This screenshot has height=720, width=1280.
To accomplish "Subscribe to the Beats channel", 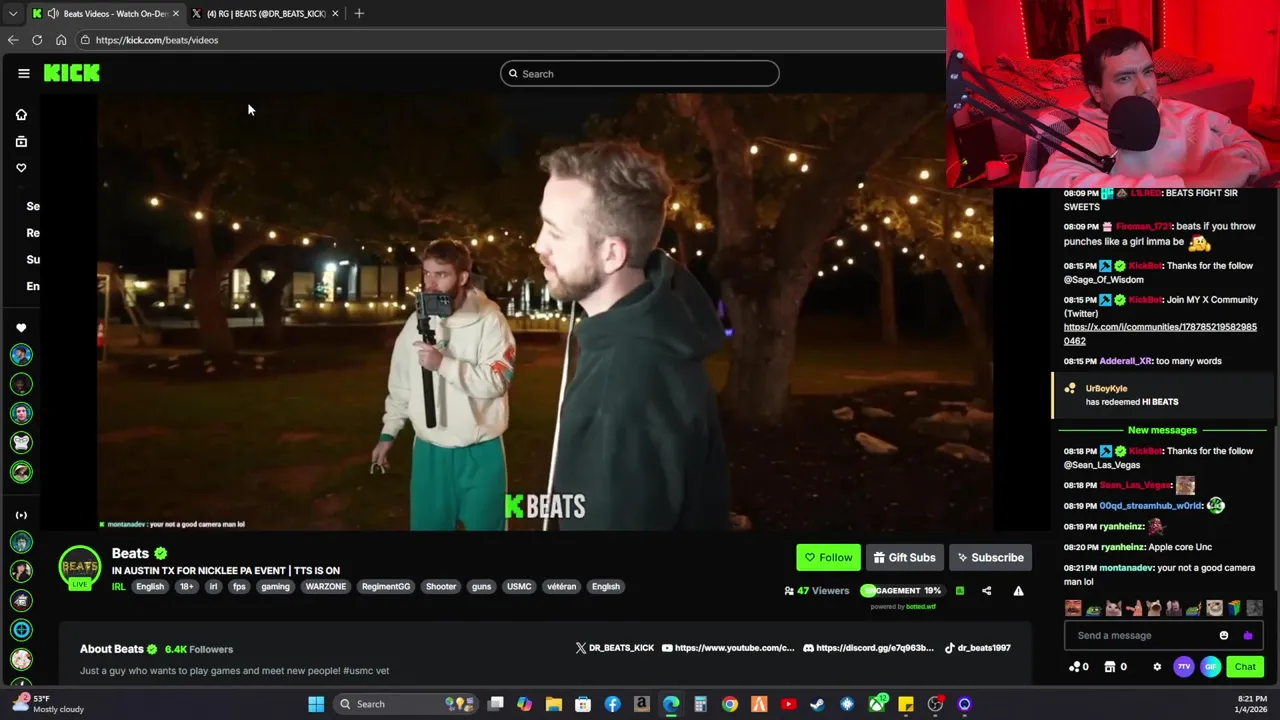I will click(x=990, y=558).
